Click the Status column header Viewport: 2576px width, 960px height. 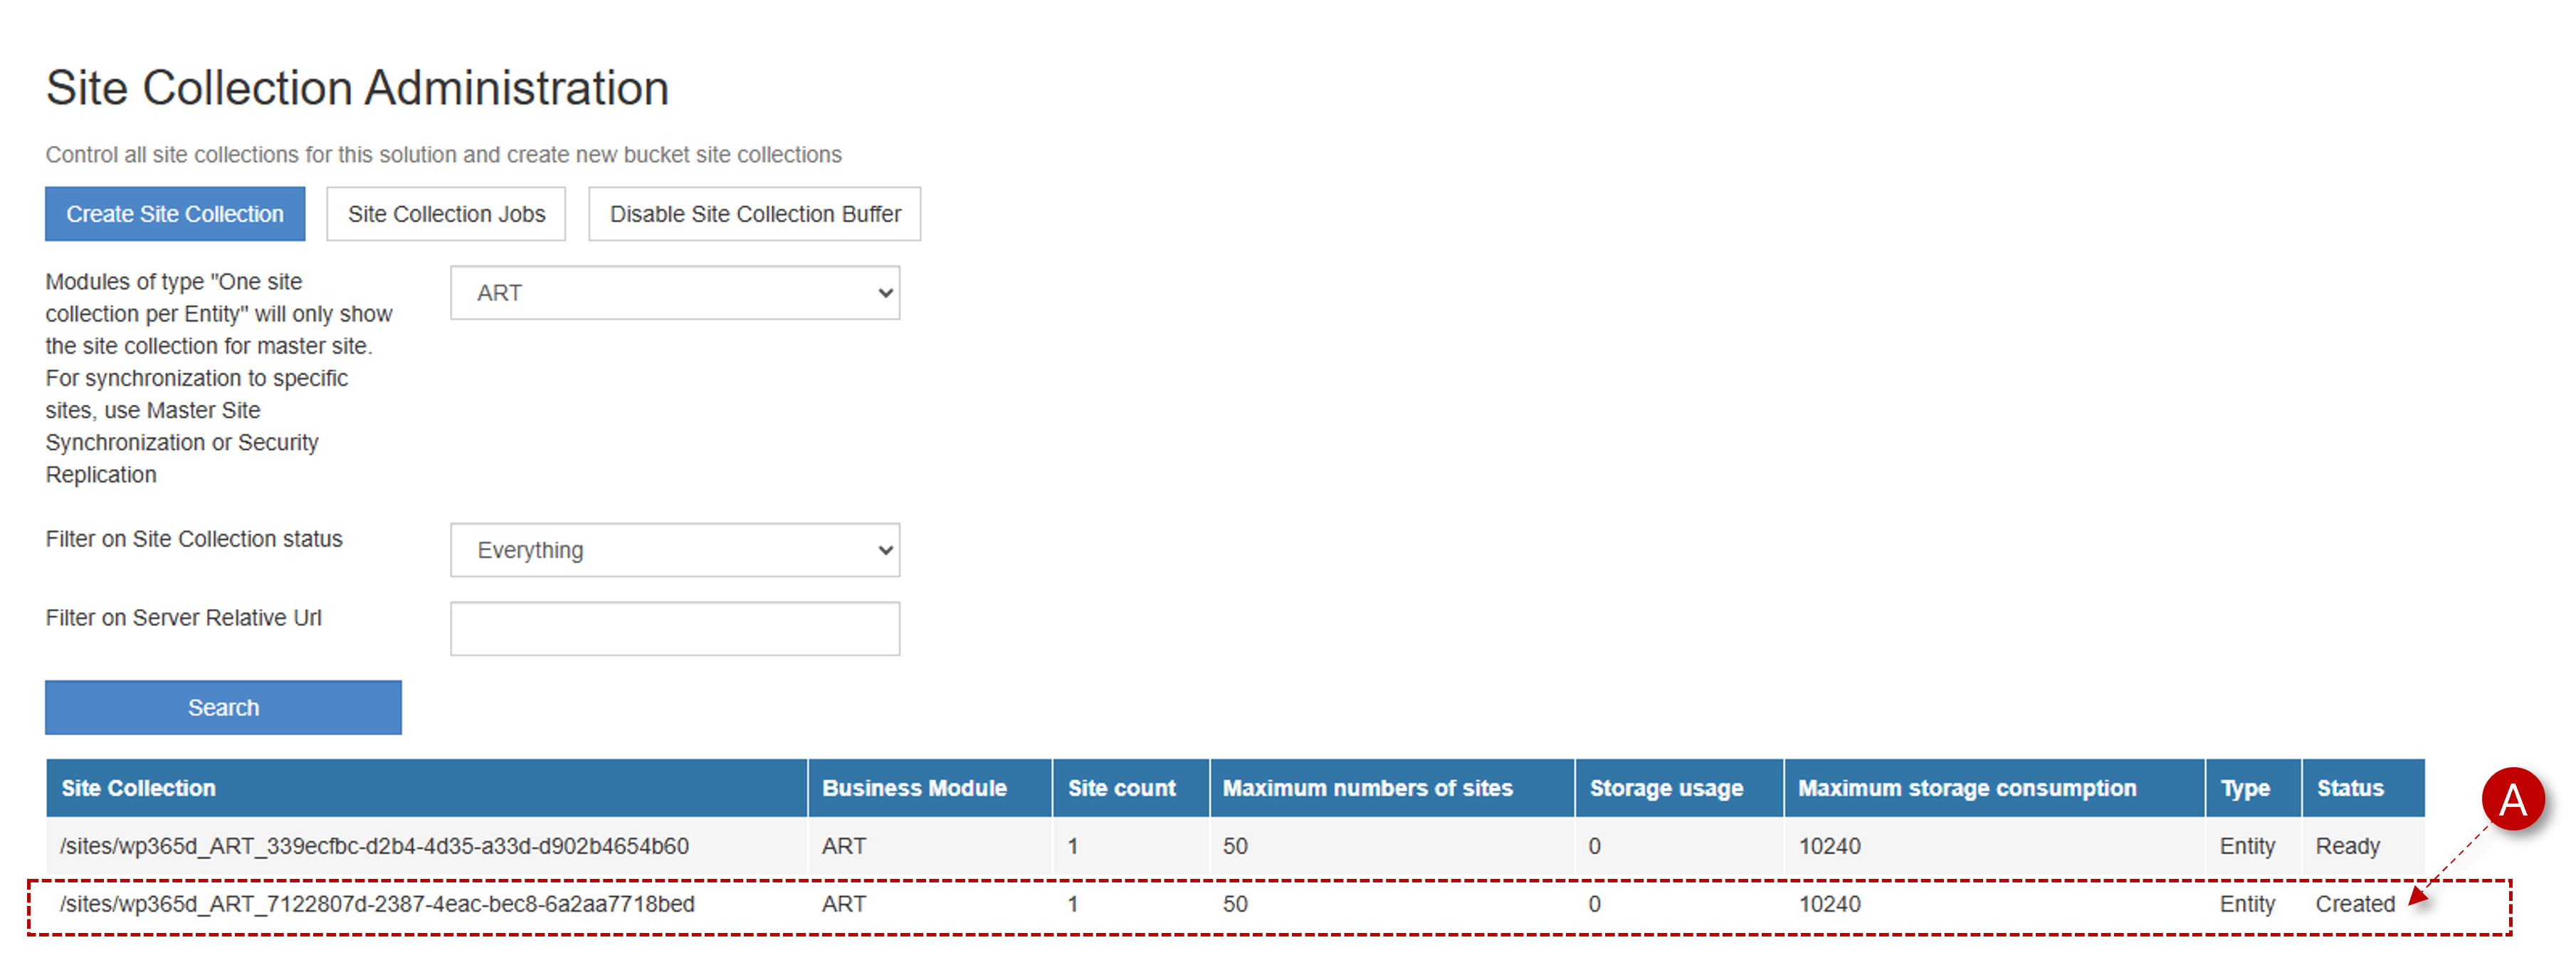(x=2350, y=788)
